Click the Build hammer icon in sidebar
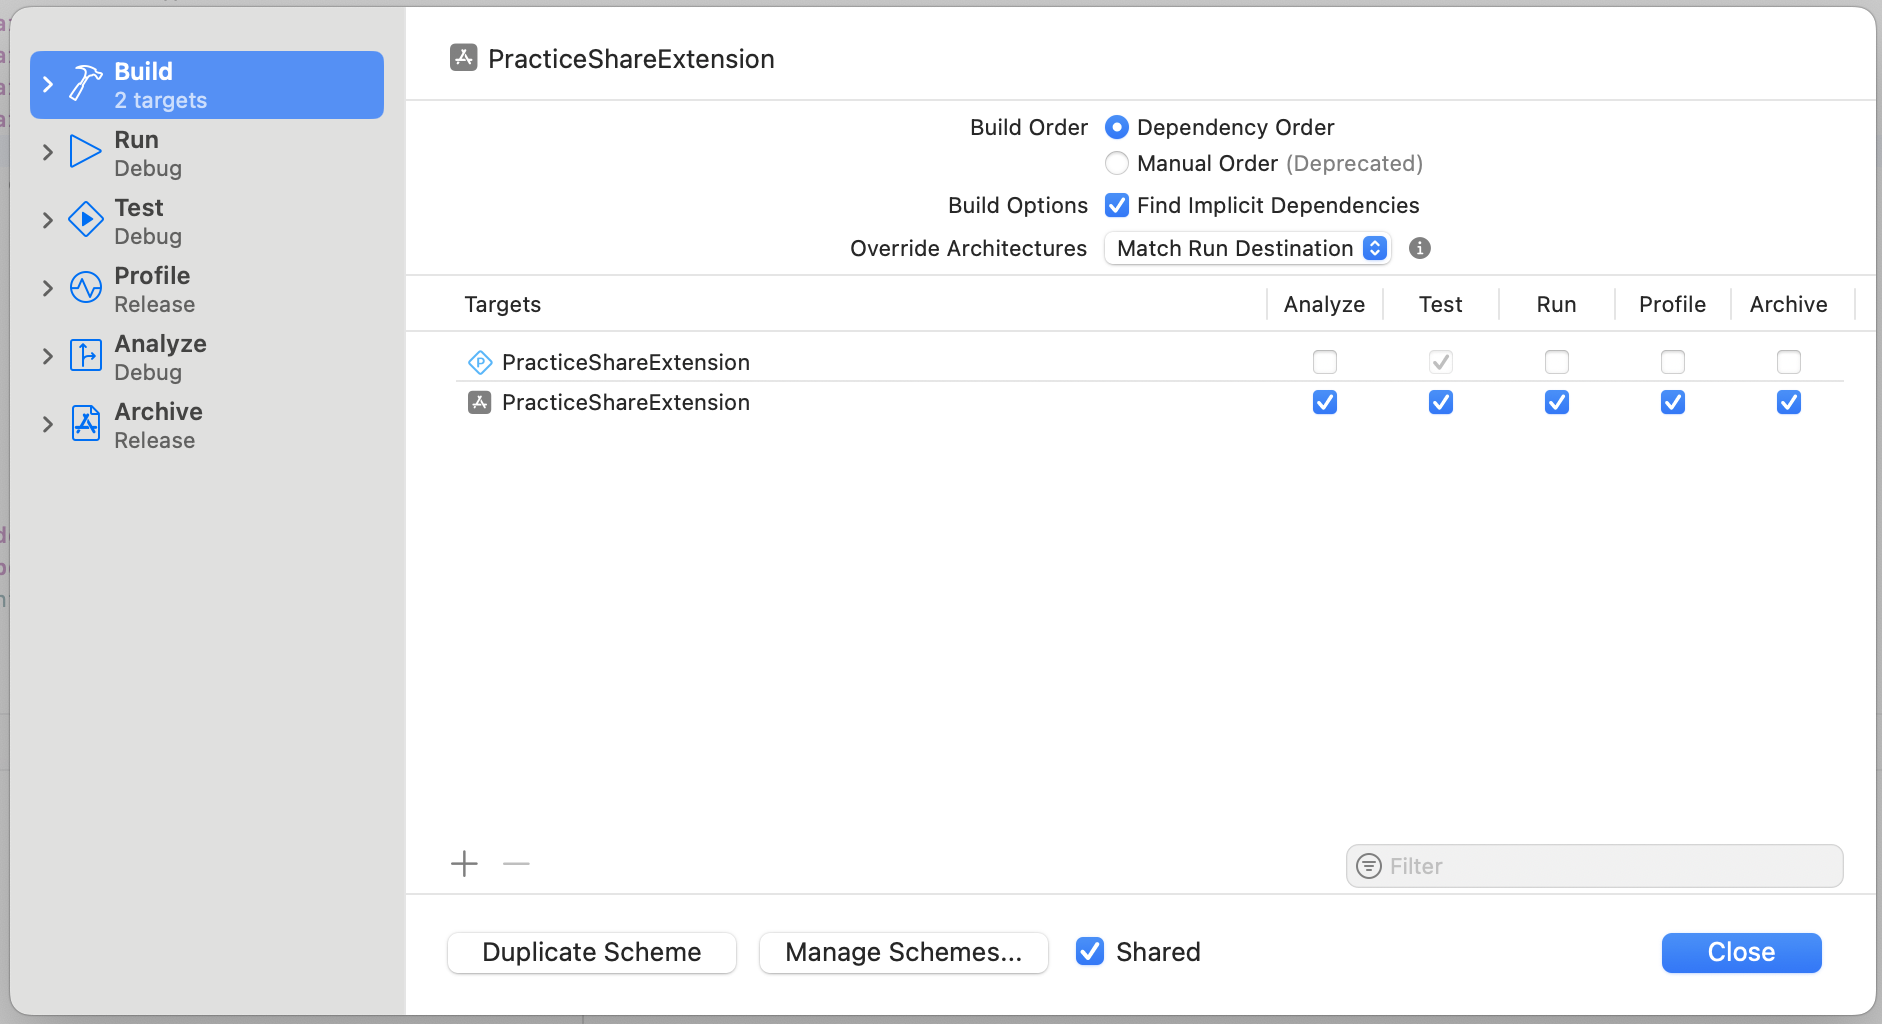Image resolution: width=1882 pixels, height=1024 pixels. (x=86, y=84)
